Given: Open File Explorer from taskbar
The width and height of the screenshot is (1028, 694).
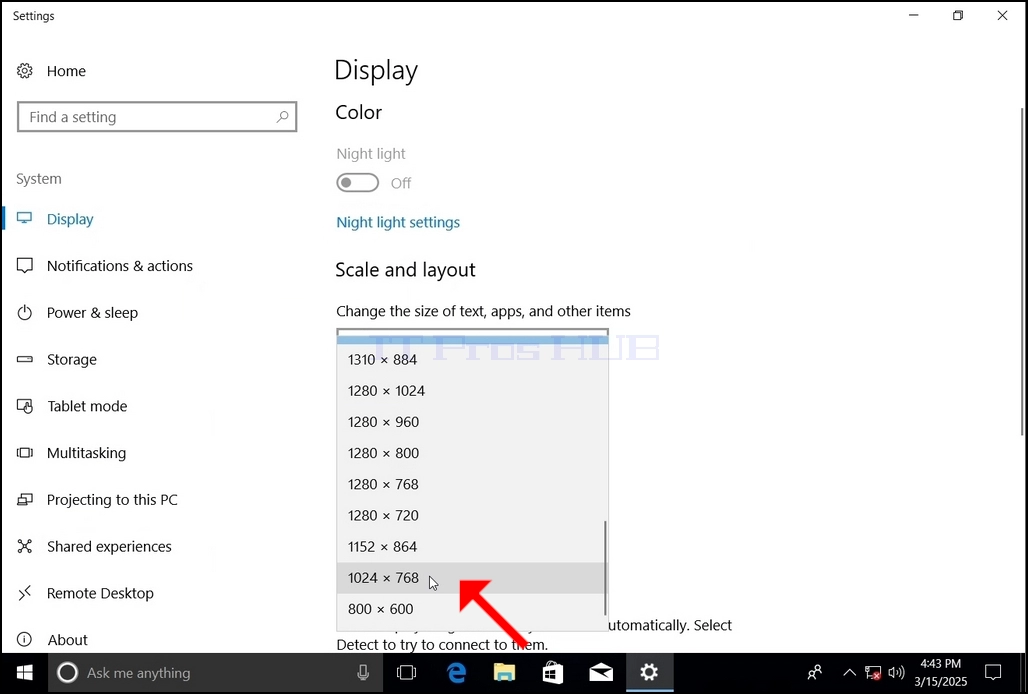Looking at the screenshot, I should tap(504, 672).
